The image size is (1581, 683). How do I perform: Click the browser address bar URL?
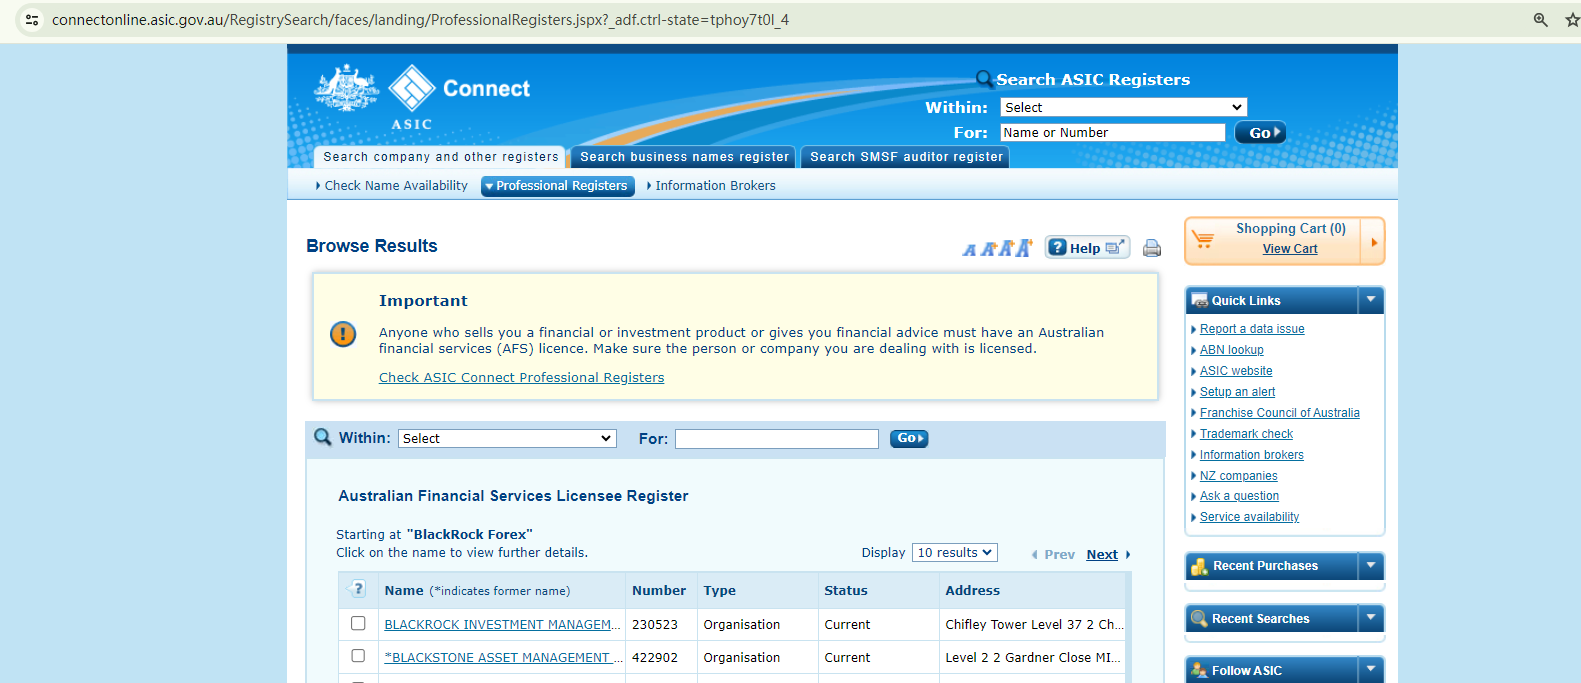(420, 20)
